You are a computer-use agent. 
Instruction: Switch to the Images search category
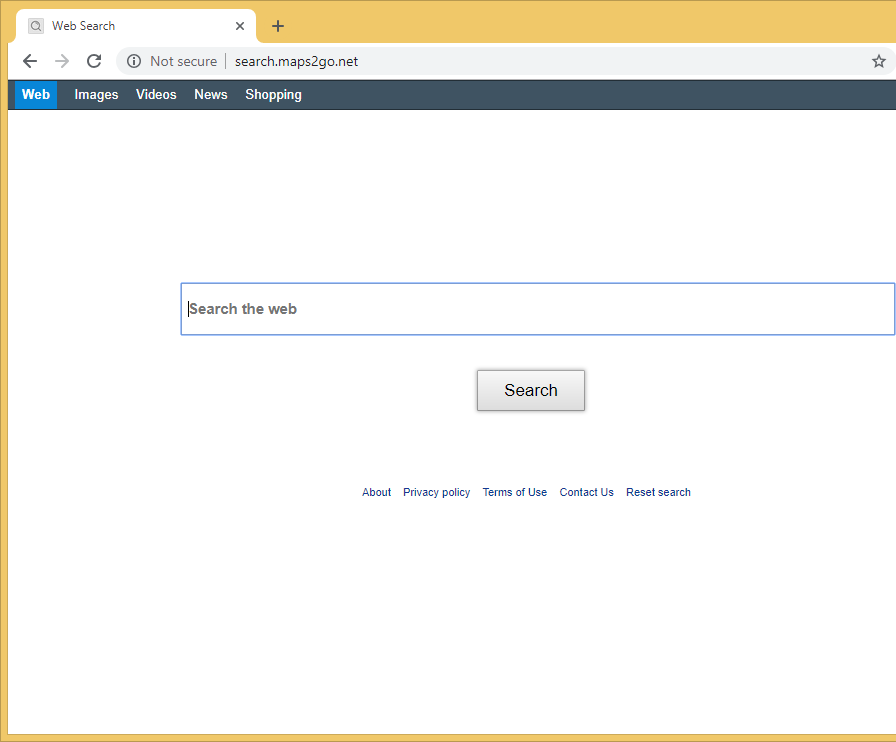coord(96,95)
